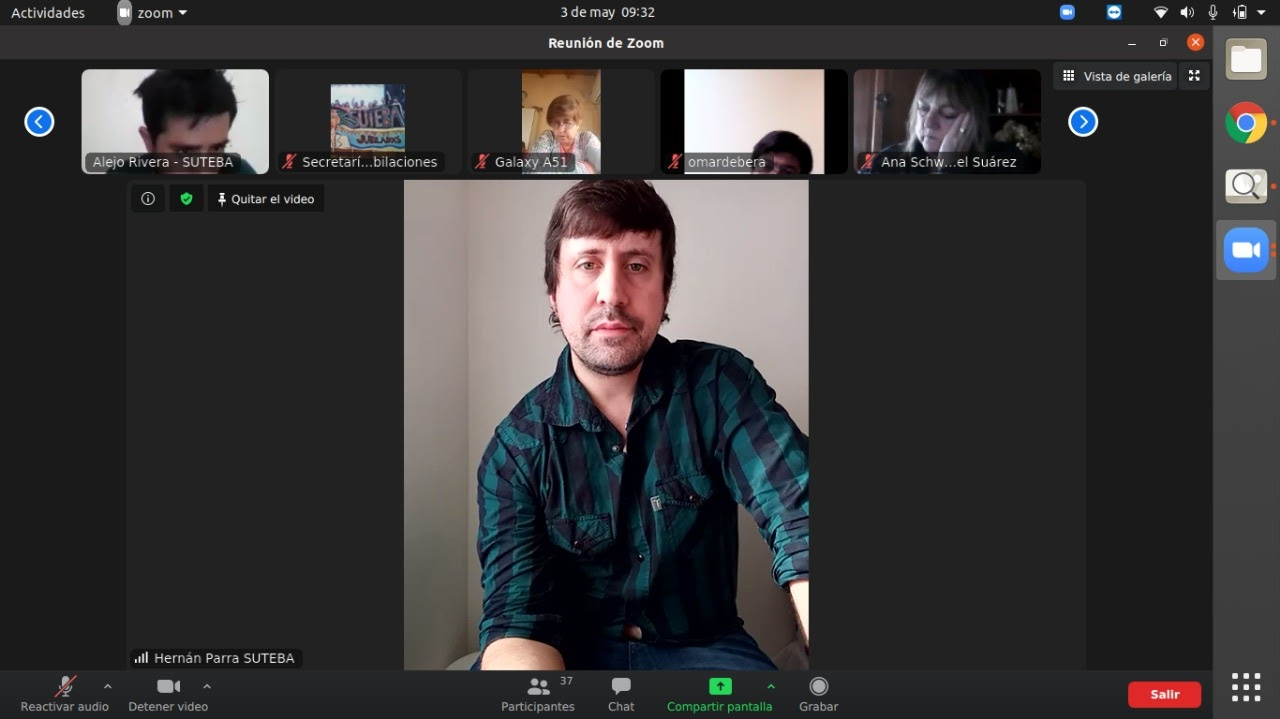Expand audio options arrow next to microphone
This screenshot has height=719, width=1280.
coord(108,687)
